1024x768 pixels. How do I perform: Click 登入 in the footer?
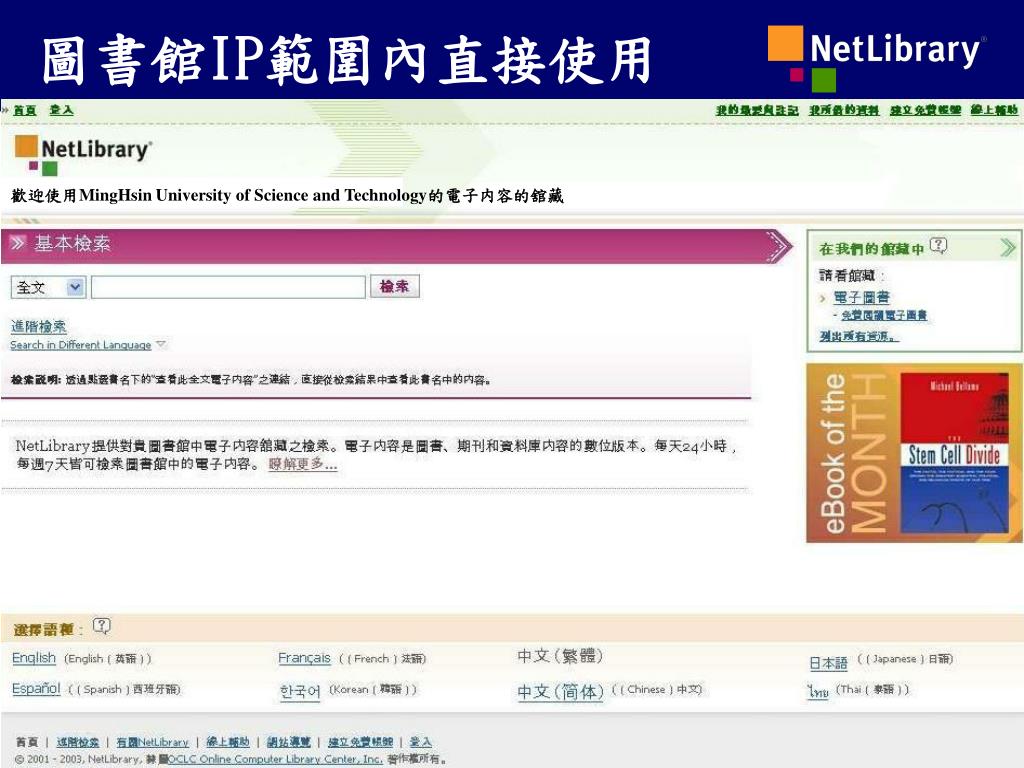point(421,742)
